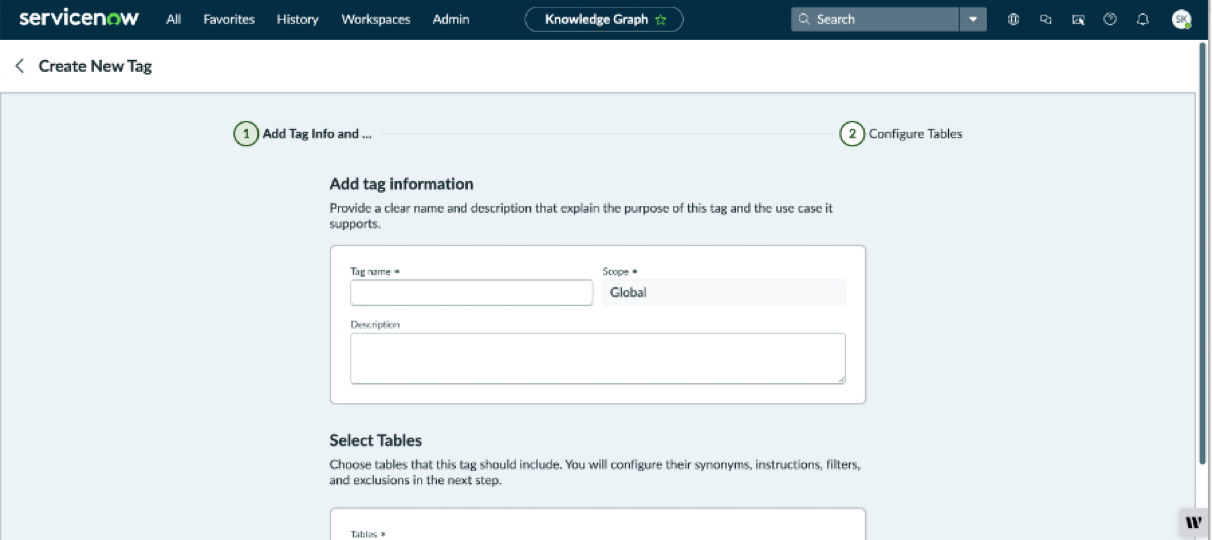The height and width of the screenshot is (540, 1212).
Task: Click the Create New Tag heading
Action: pyautogui.click(x=95, y=66)
